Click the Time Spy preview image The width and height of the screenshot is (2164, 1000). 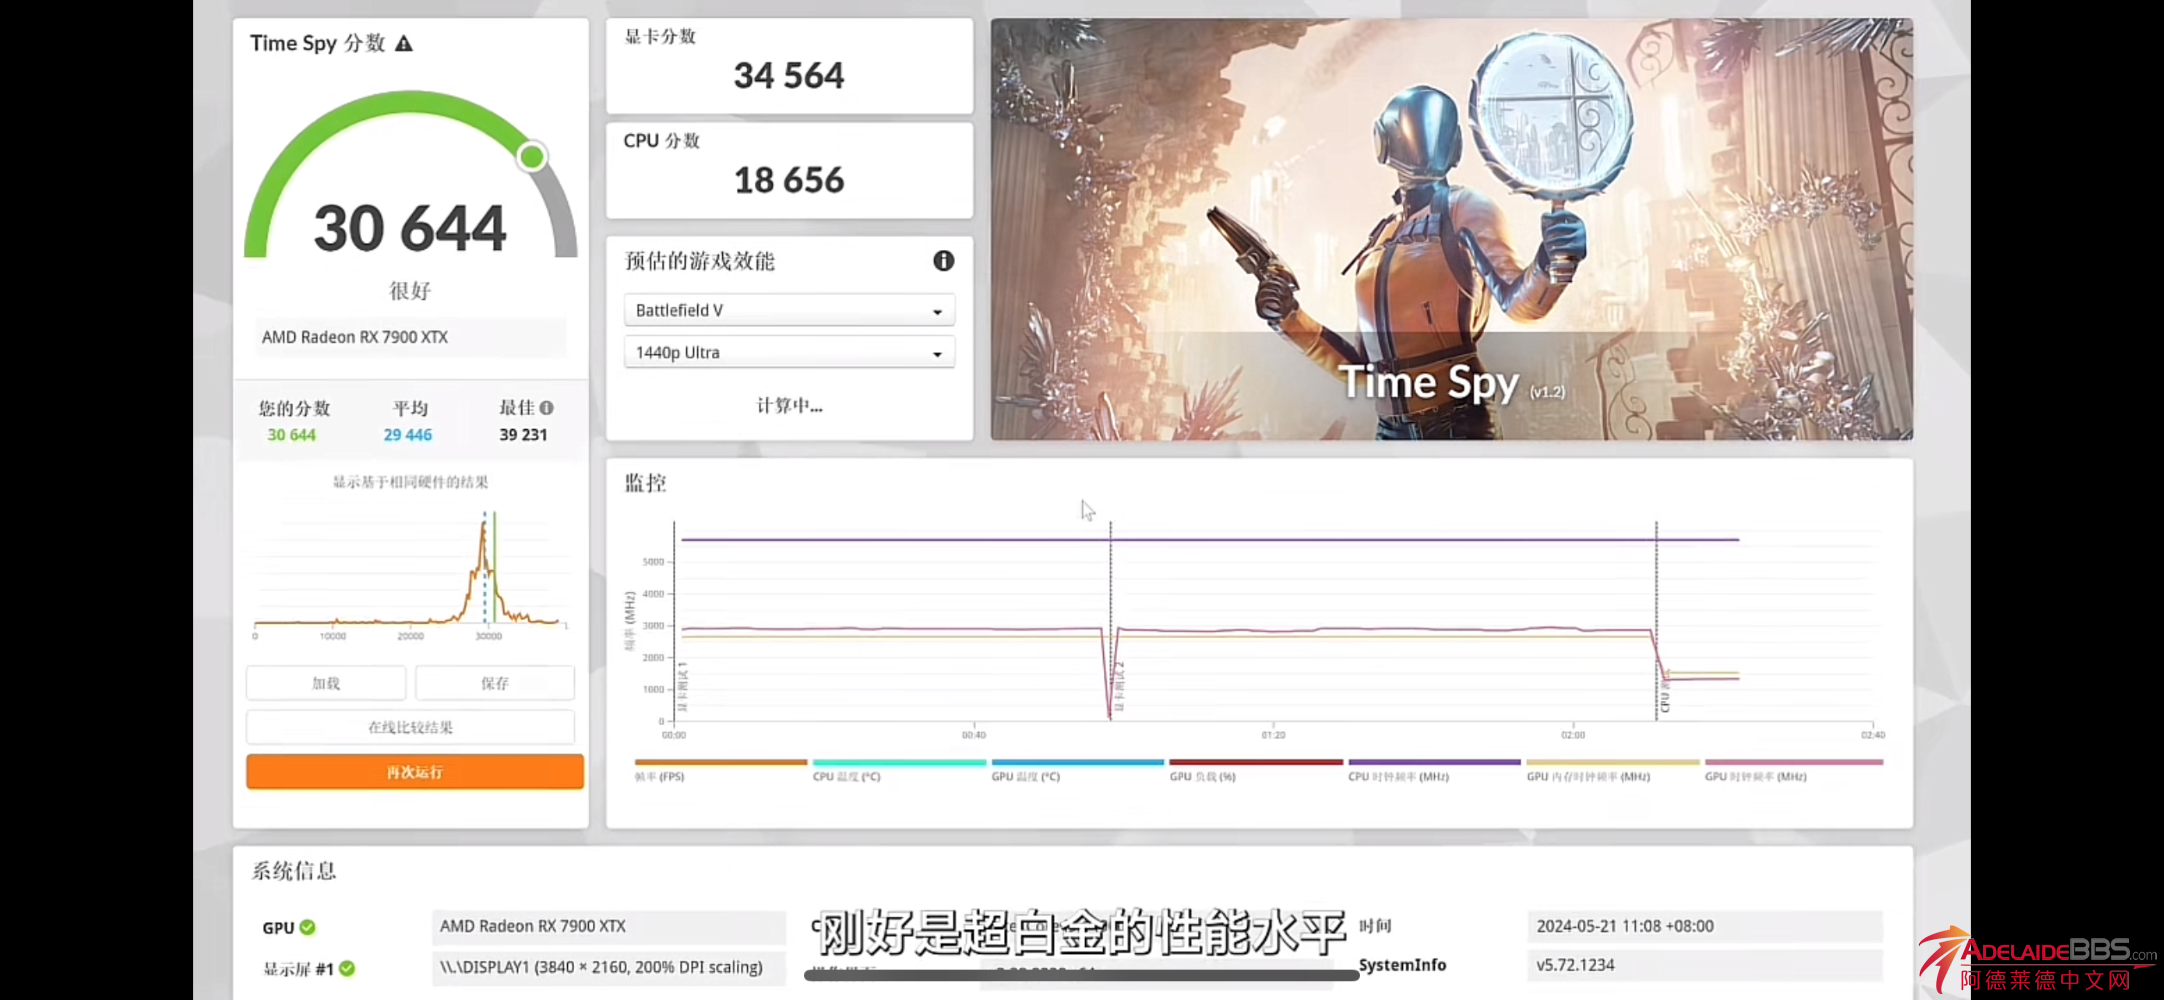[1451, 229]
